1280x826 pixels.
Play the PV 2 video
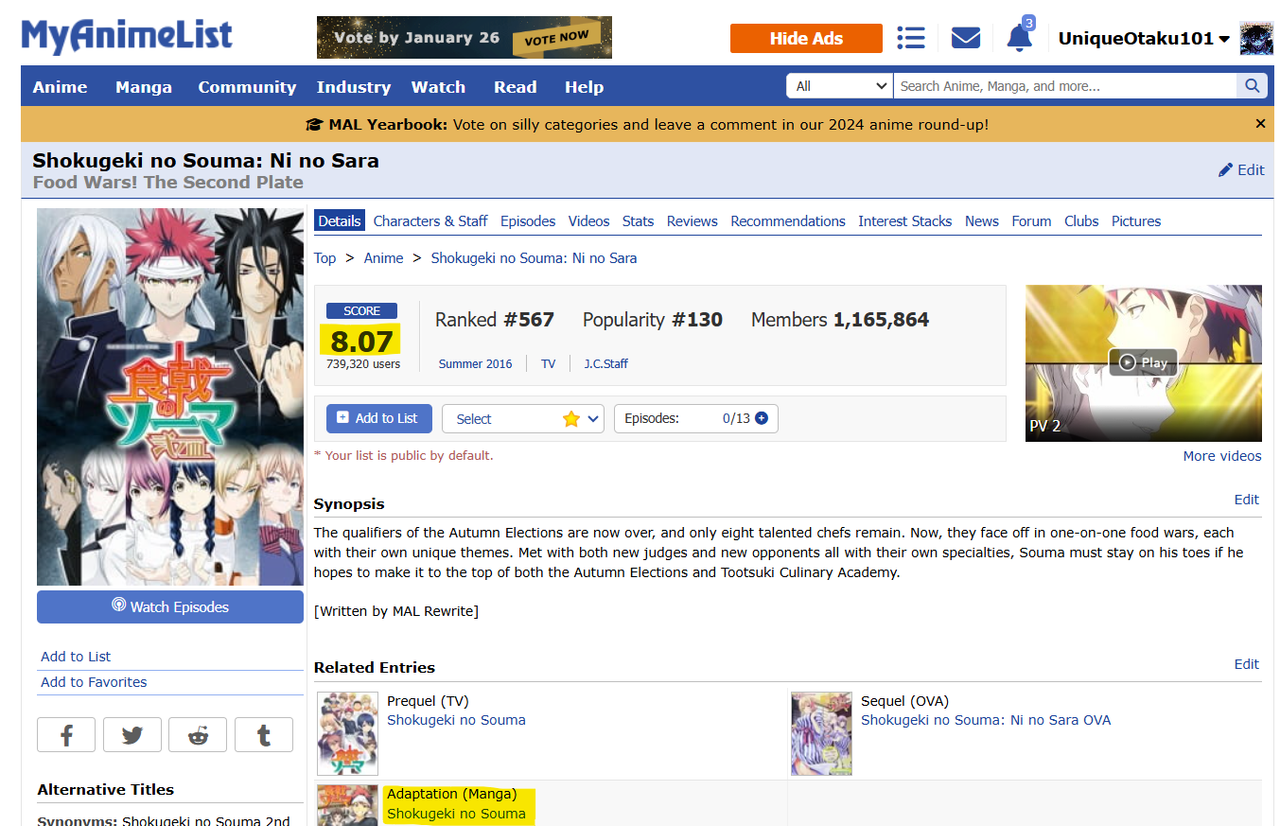(x=1143, y=362)
